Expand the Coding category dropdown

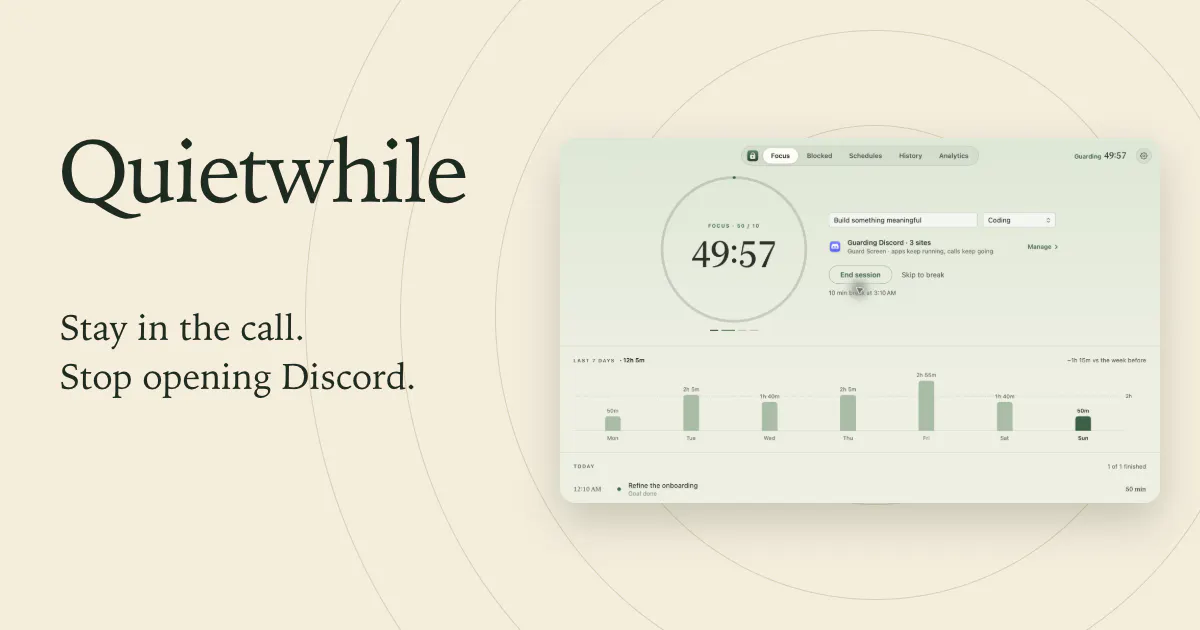1019,220
